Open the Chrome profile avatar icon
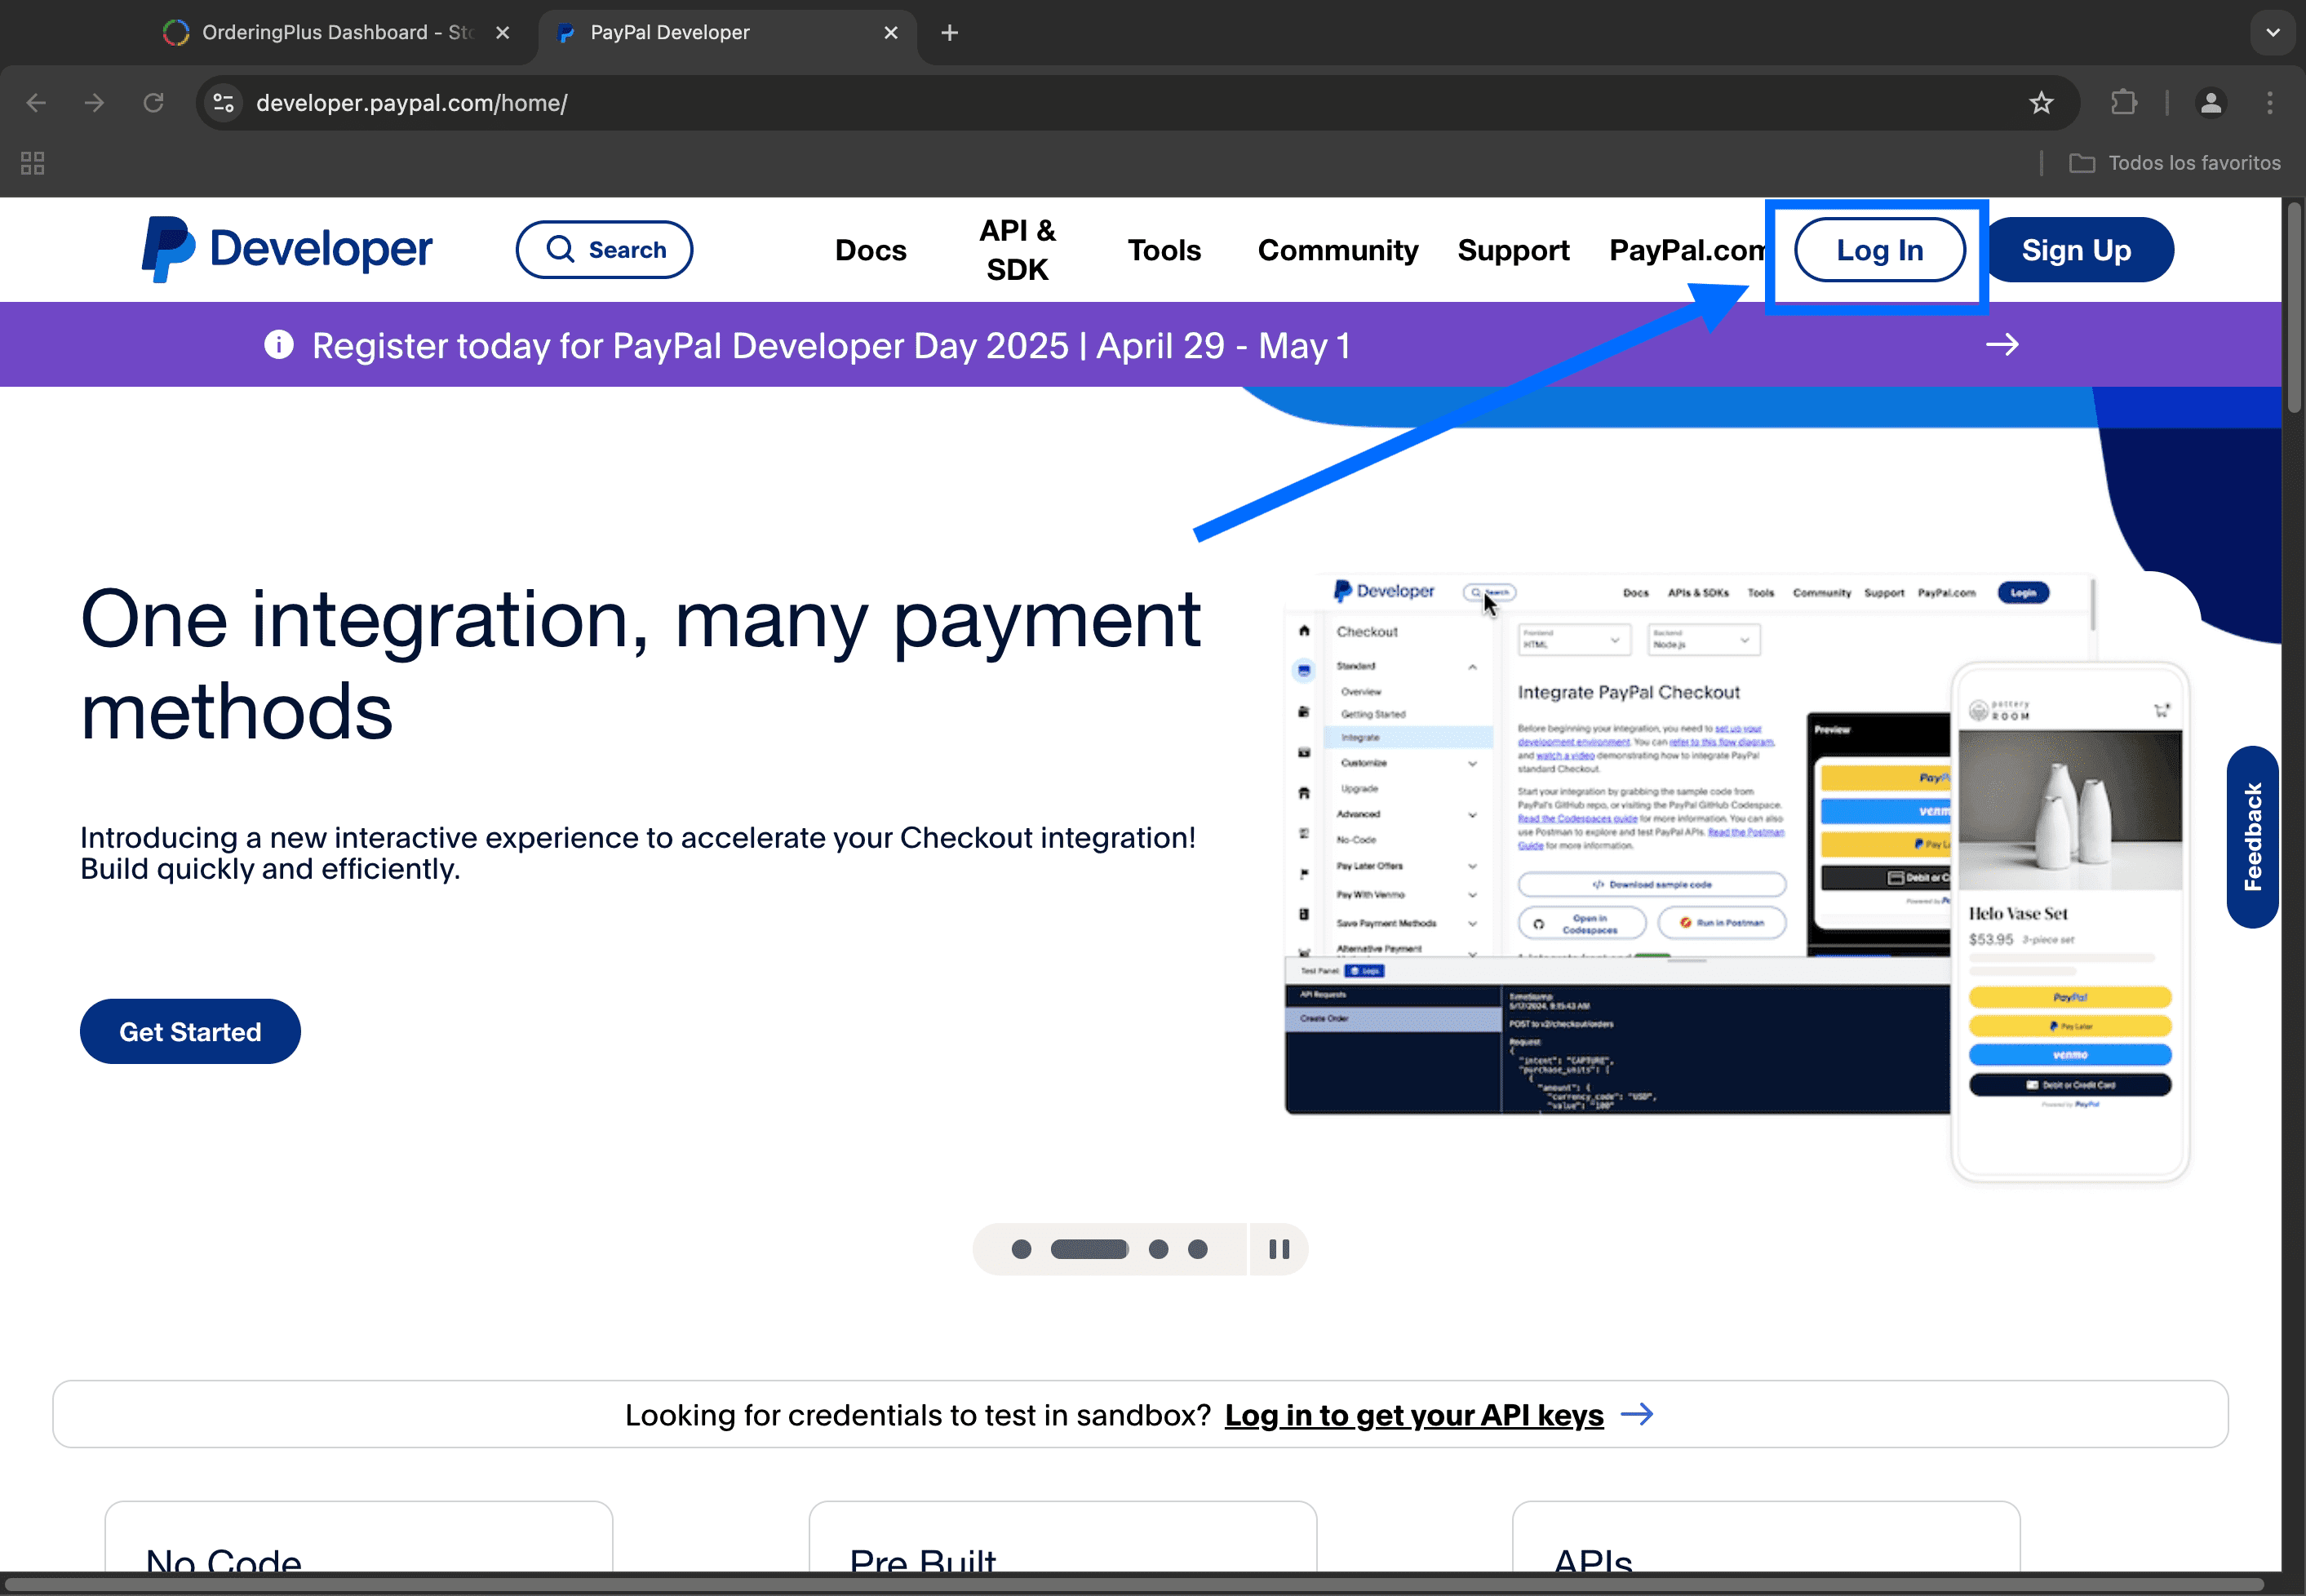This screenshot has height=1596, width=2306. click(x=2210, y=103)
